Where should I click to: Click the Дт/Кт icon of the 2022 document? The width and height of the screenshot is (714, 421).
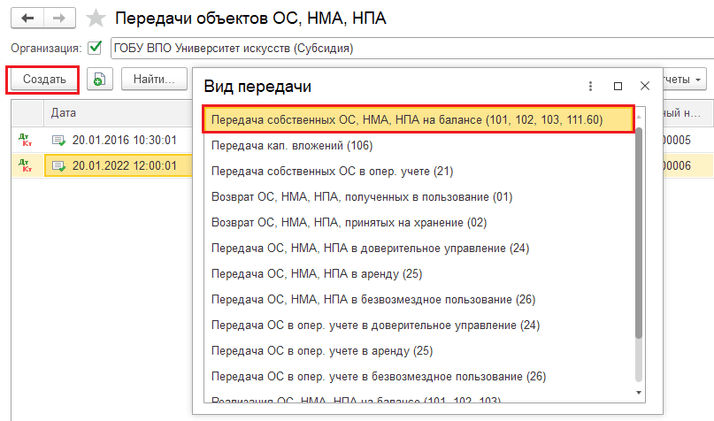tap(25, 166)
